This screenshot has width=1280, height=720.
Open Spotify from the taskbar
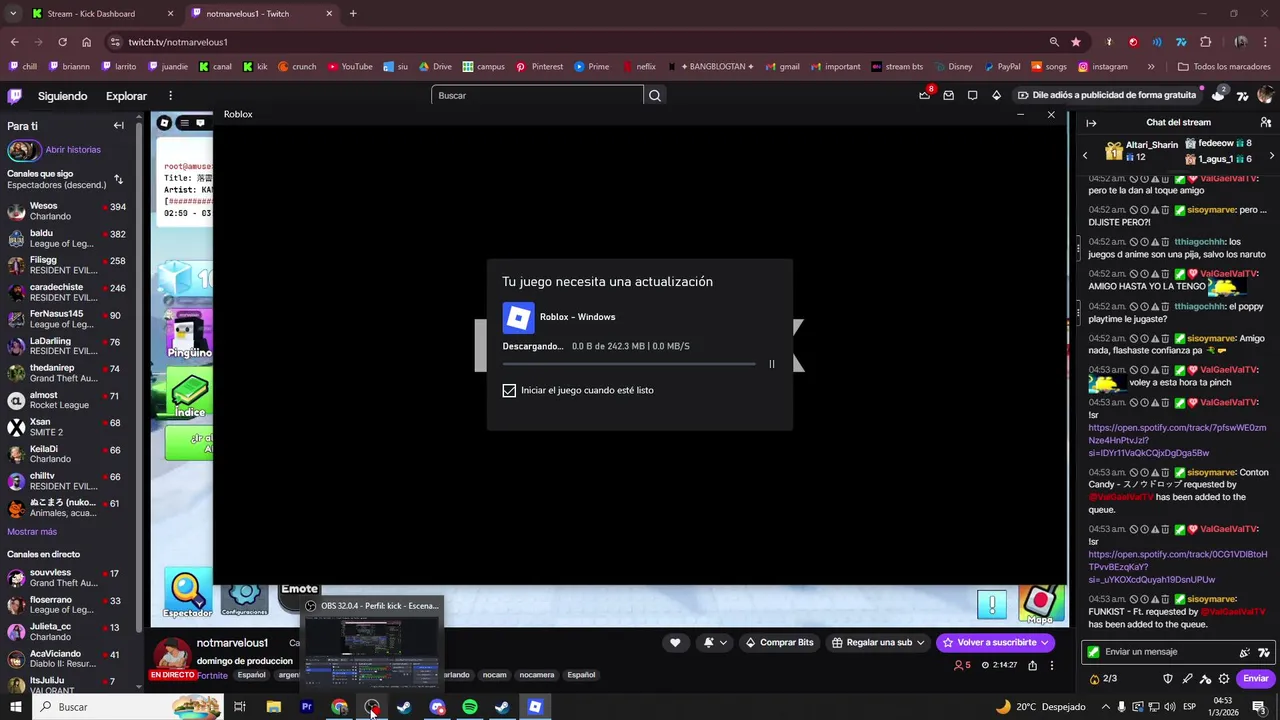tap(470, 707)
